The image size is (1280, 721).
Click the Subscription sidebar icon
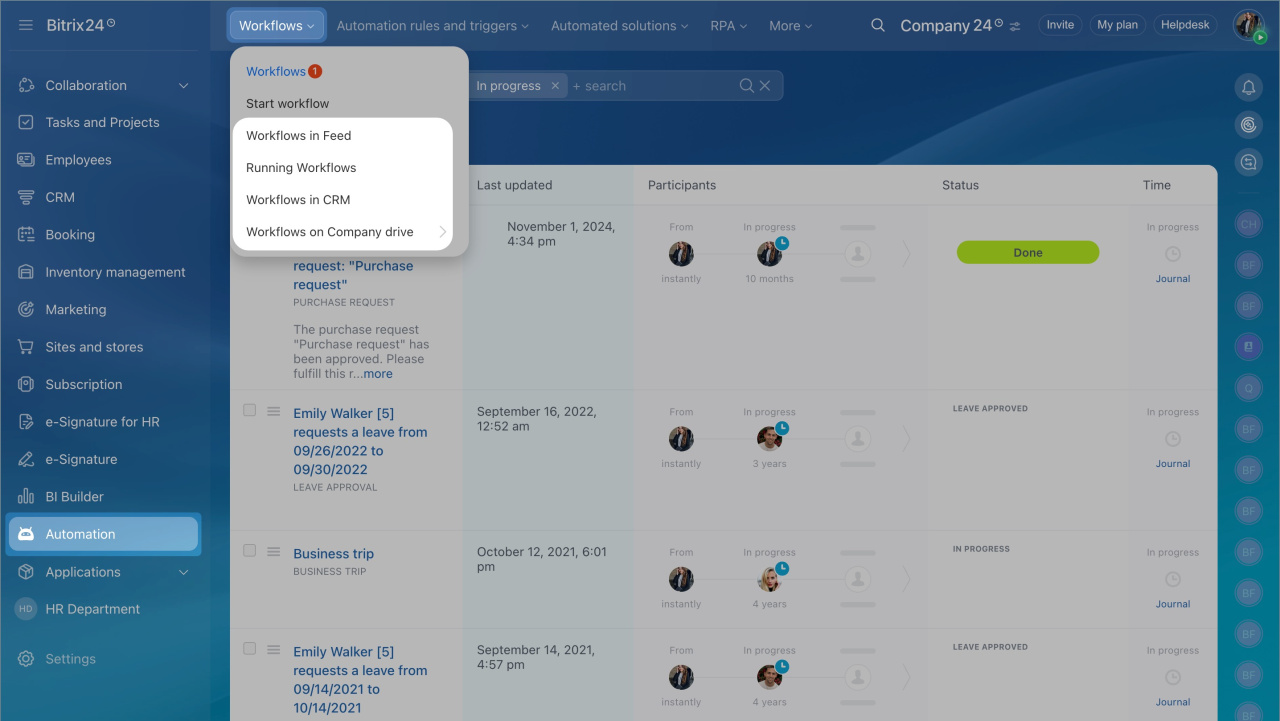27,384
